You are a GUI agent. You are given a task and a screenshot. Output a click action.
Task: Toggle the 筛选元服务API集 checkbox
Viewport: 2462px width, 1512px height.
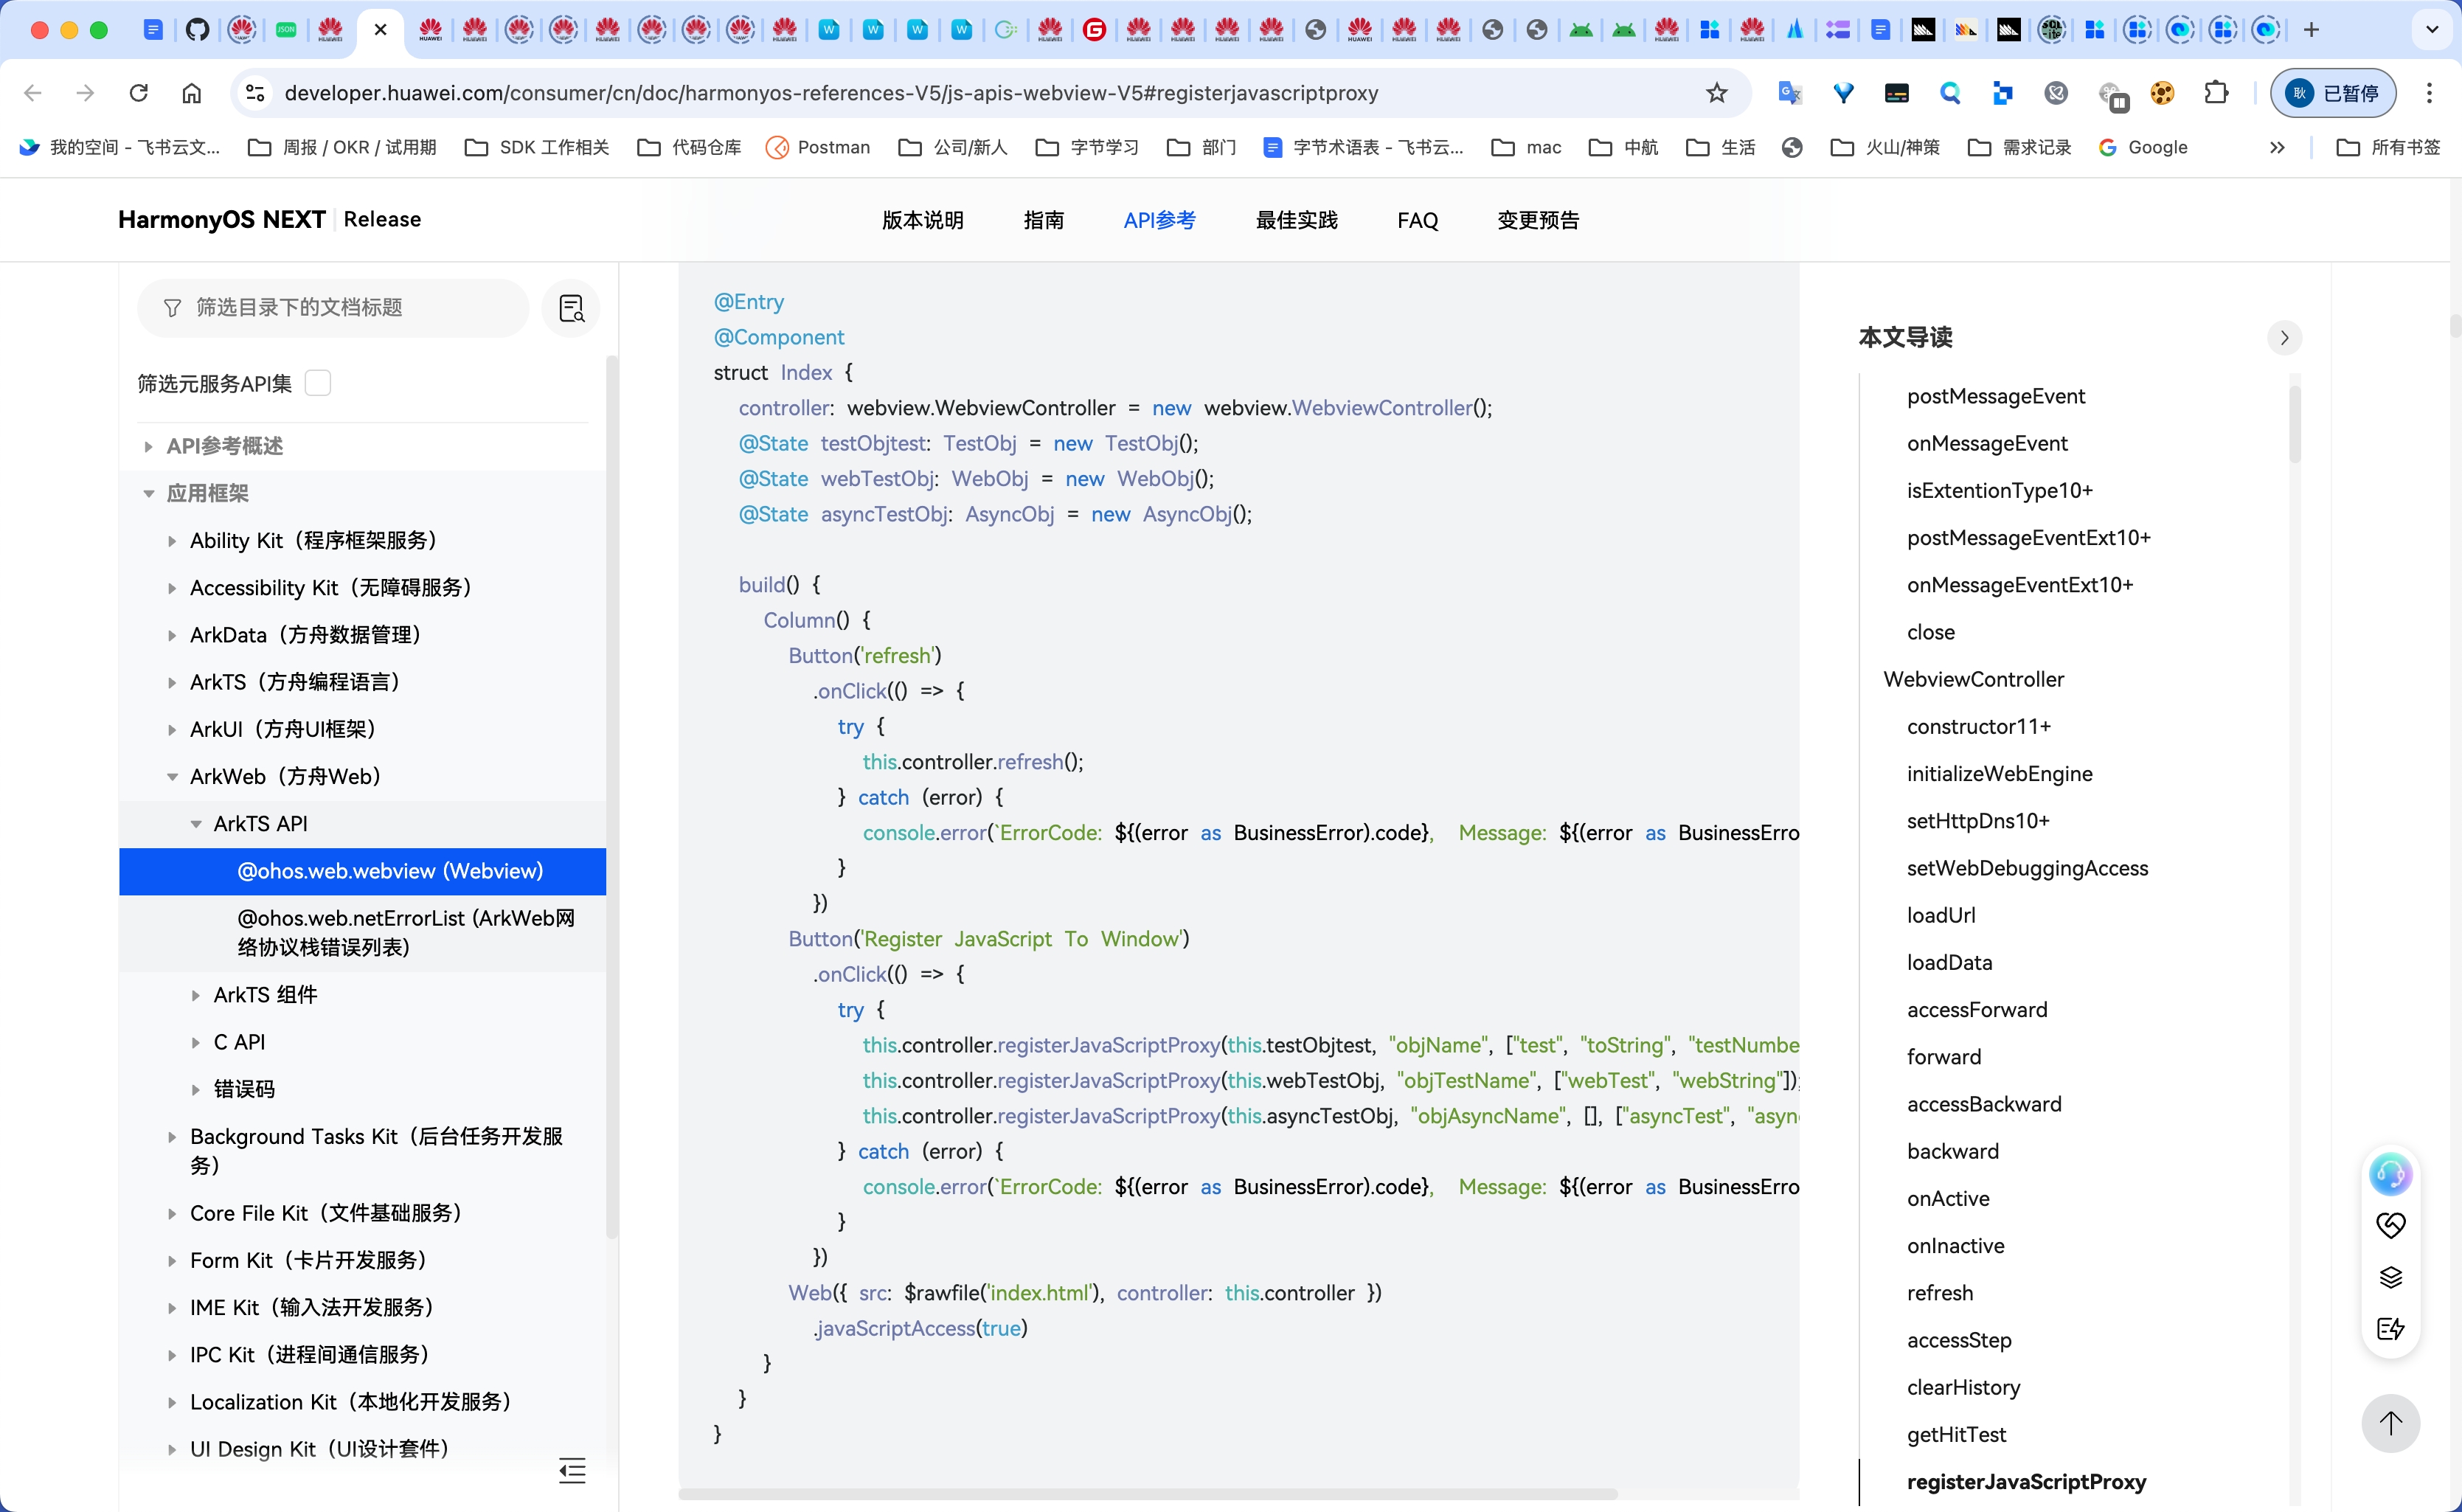pos(318,383)
